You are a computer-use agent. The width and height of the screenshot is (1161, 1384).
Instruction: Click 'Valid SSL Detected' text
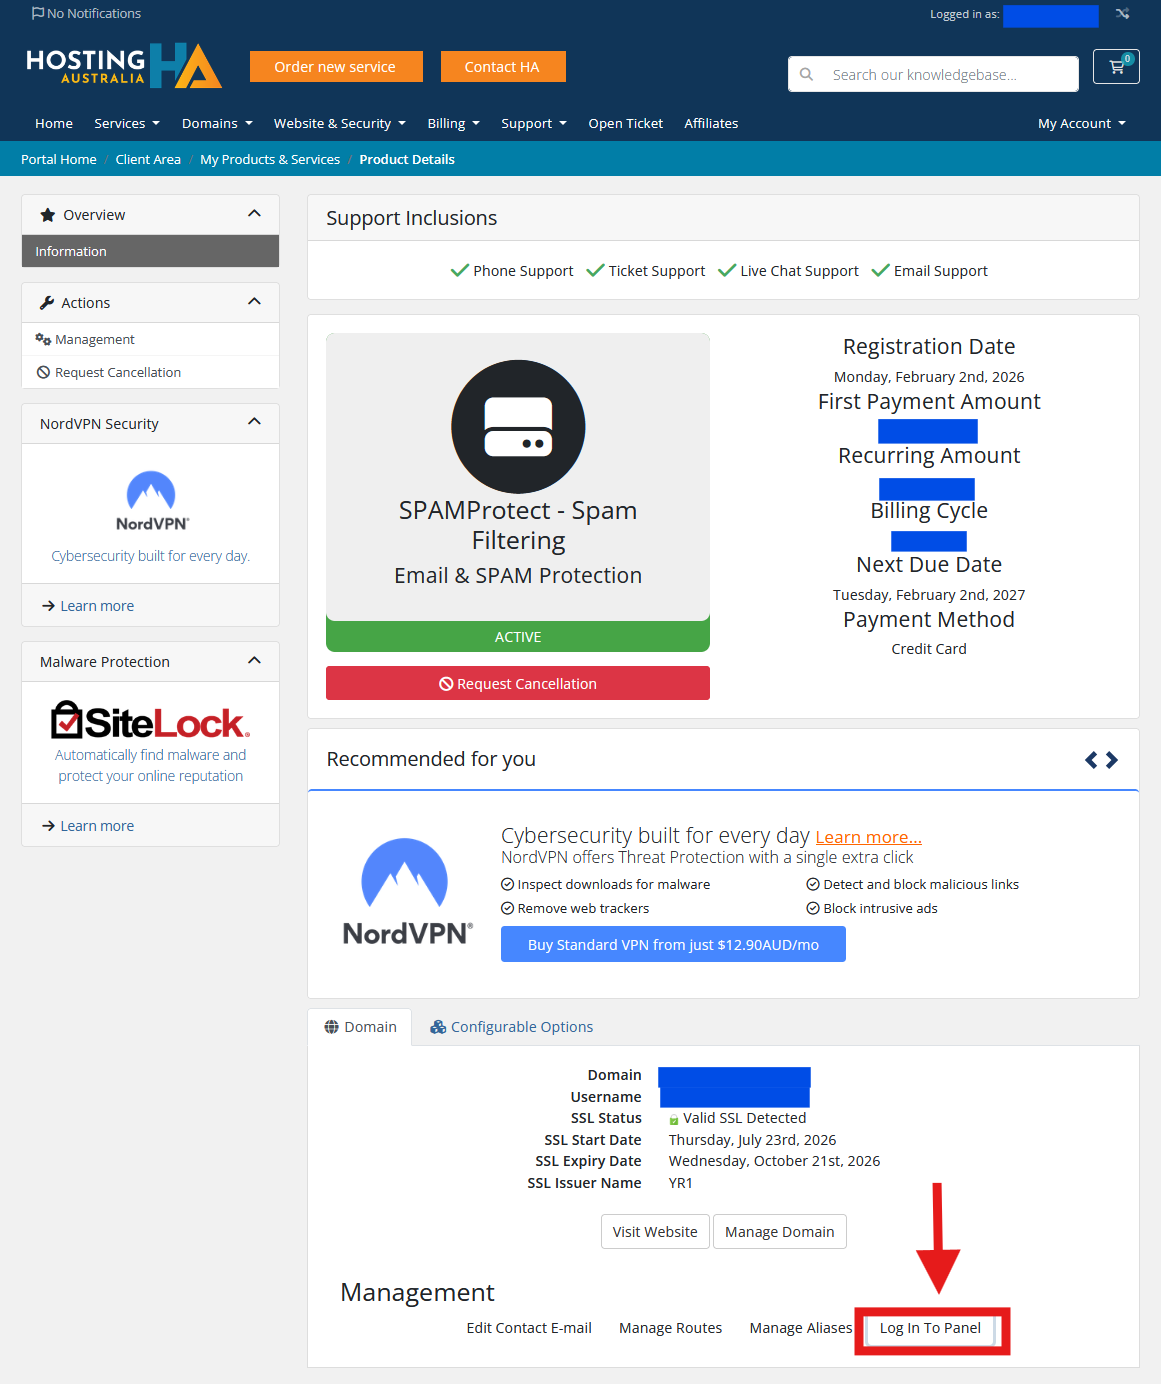pyautogui.click(x=745, y=1118)
